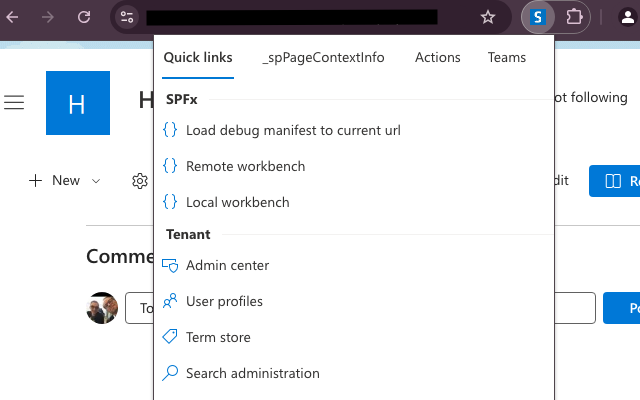Click the SP Editor extension icon
This screenshot has height=400, width=640.
coord(539,17)
